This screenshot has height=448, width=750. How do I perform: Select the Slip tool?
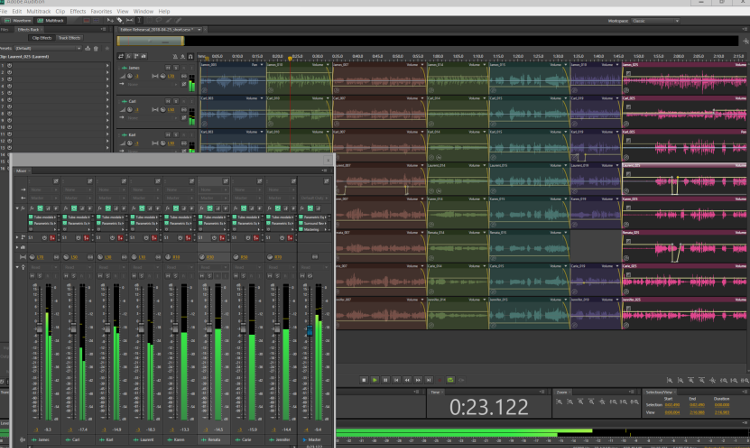pos(130,21)
